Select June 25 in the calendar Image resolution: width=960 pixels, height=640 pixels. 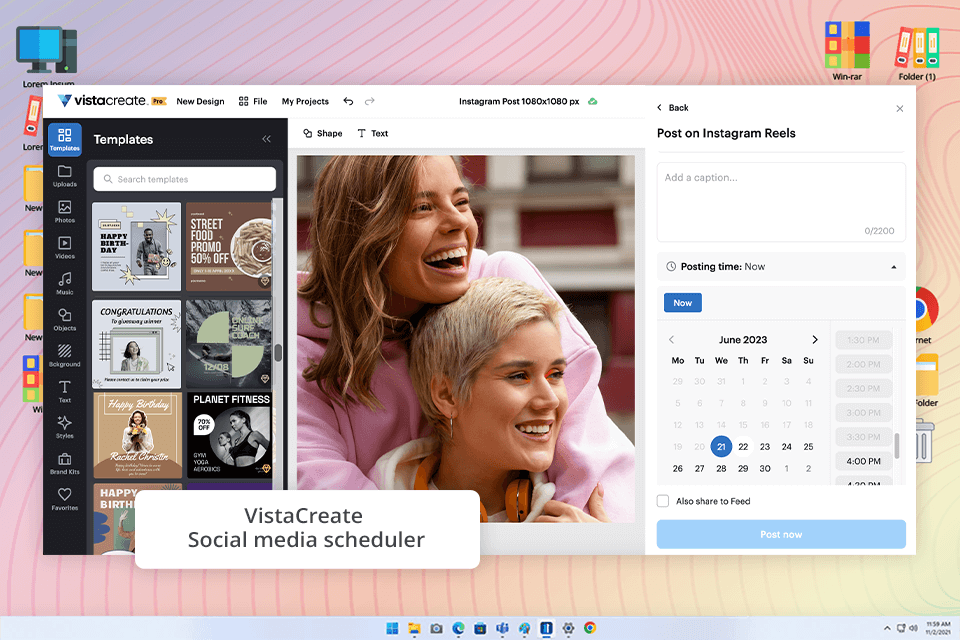(x=808, y=446)
